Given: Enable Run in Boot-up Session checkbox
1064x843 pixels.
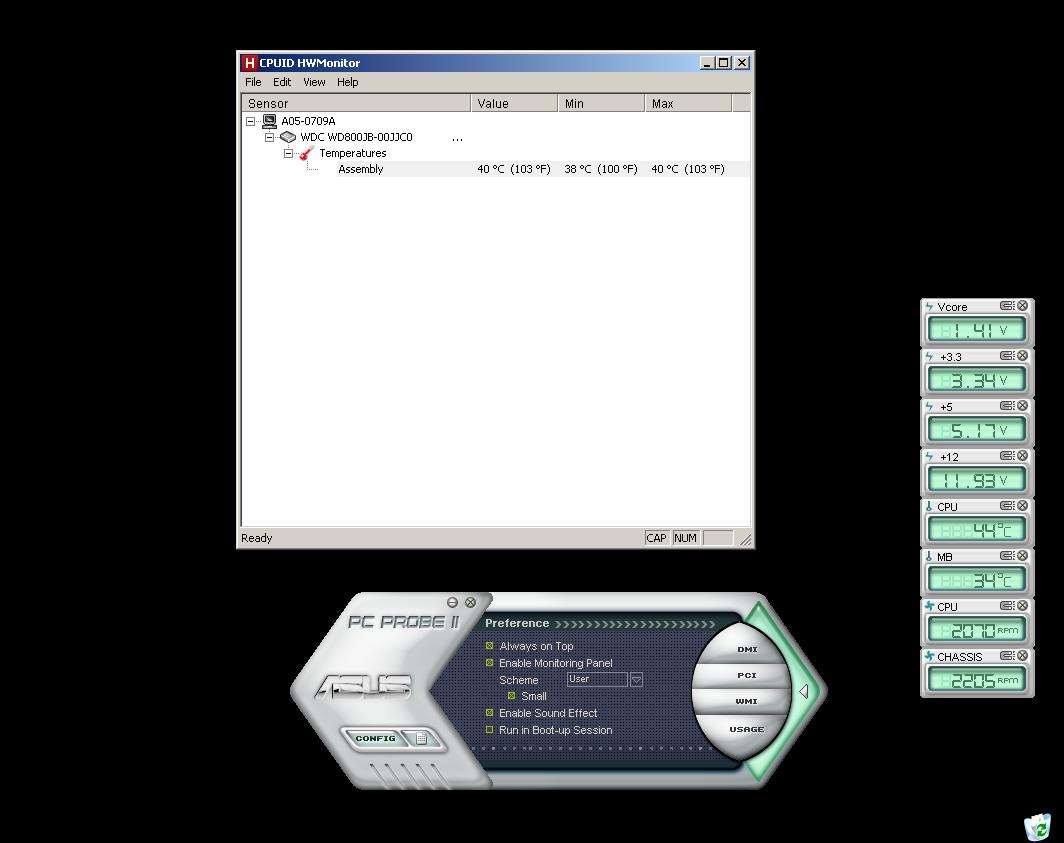Looking at the screenshot, I should pyautogui.click(x=490, y=730).
